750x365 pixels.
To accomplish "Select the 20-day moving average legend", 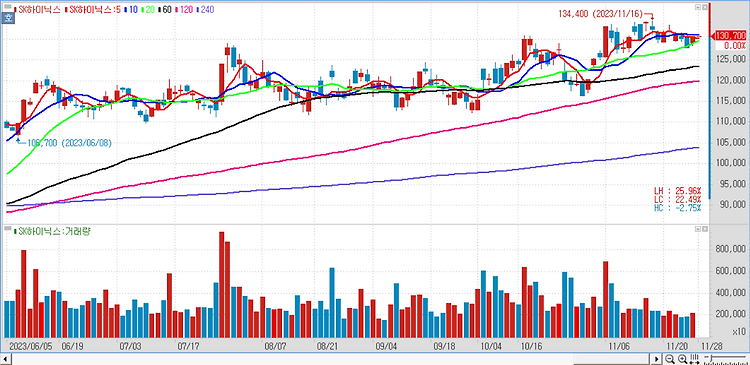I will [148, 10].
